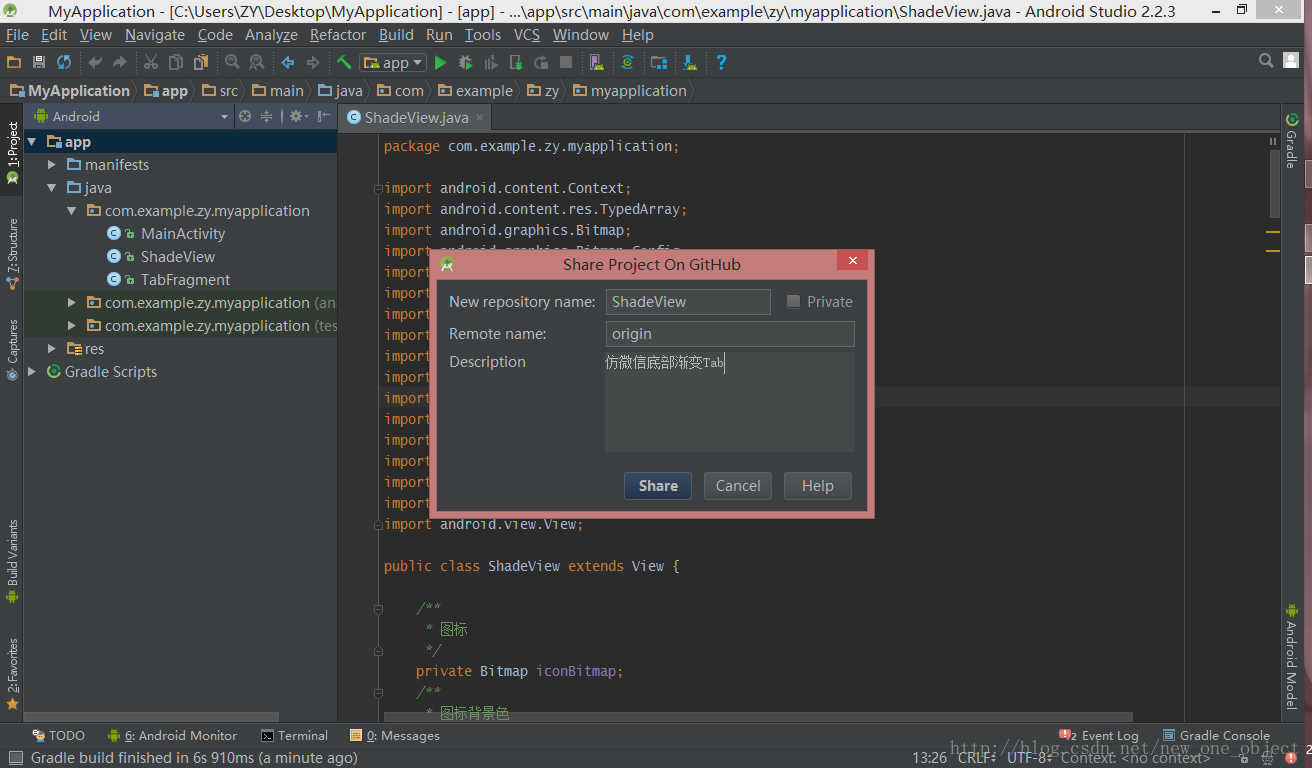
Task: Click the Redo toolbar icon
Action: [x=120, y=62]
